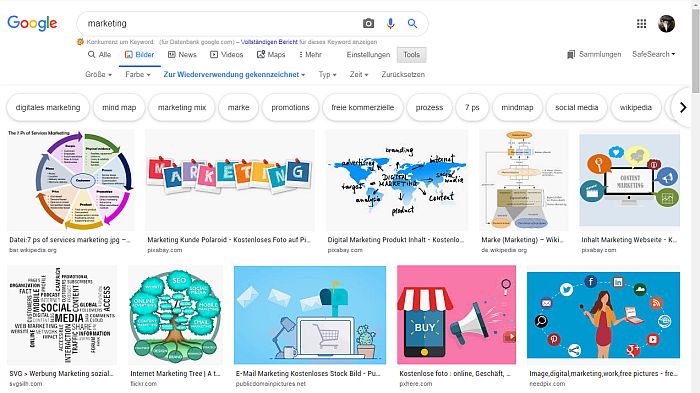
Task: Click Marketing Kunde Polaroid title link
Action: 229,240
